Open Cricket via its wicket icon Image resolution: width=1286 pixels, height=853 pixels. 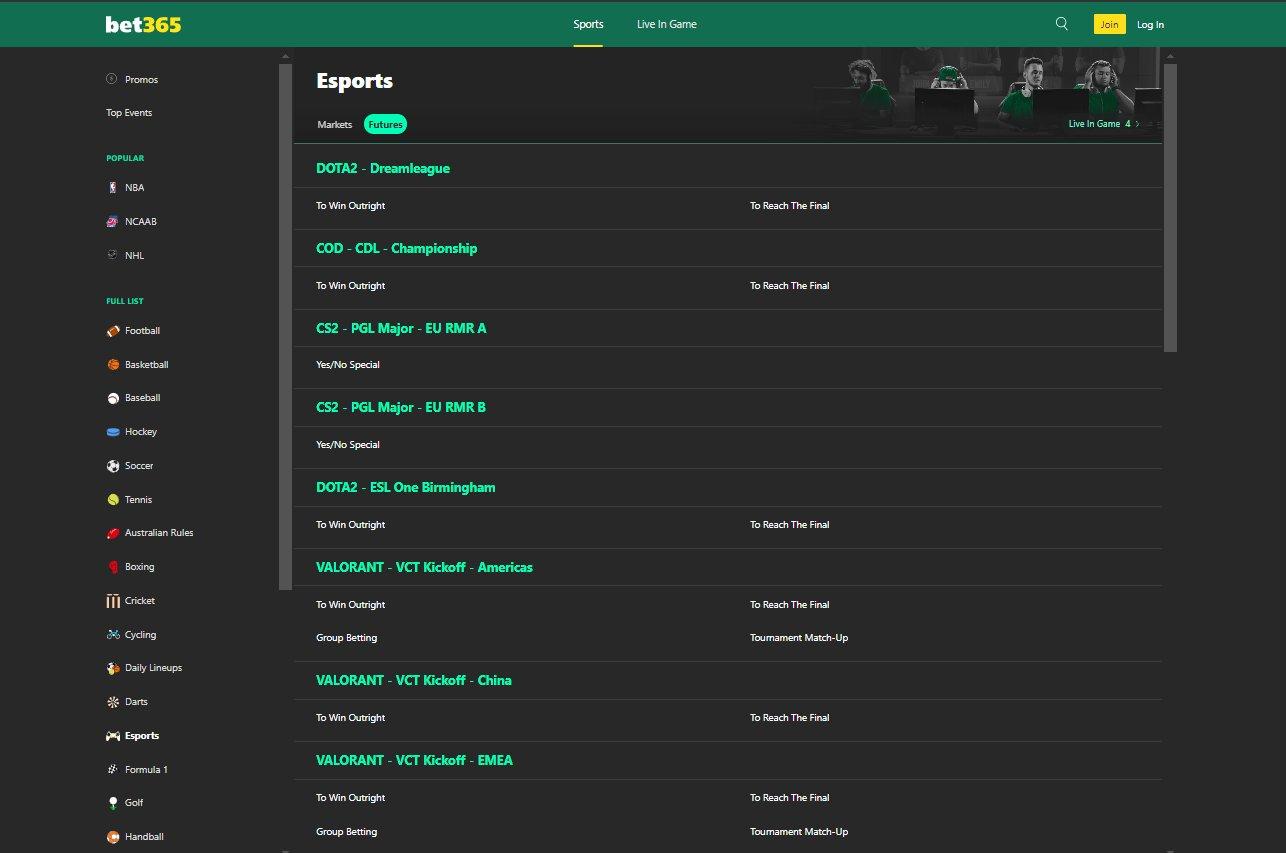pos(113,601)
